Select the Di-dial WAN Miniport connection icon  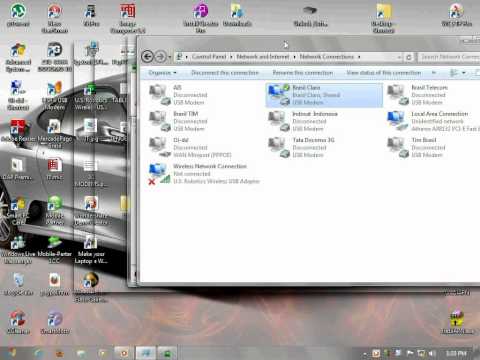pos(160,147)
